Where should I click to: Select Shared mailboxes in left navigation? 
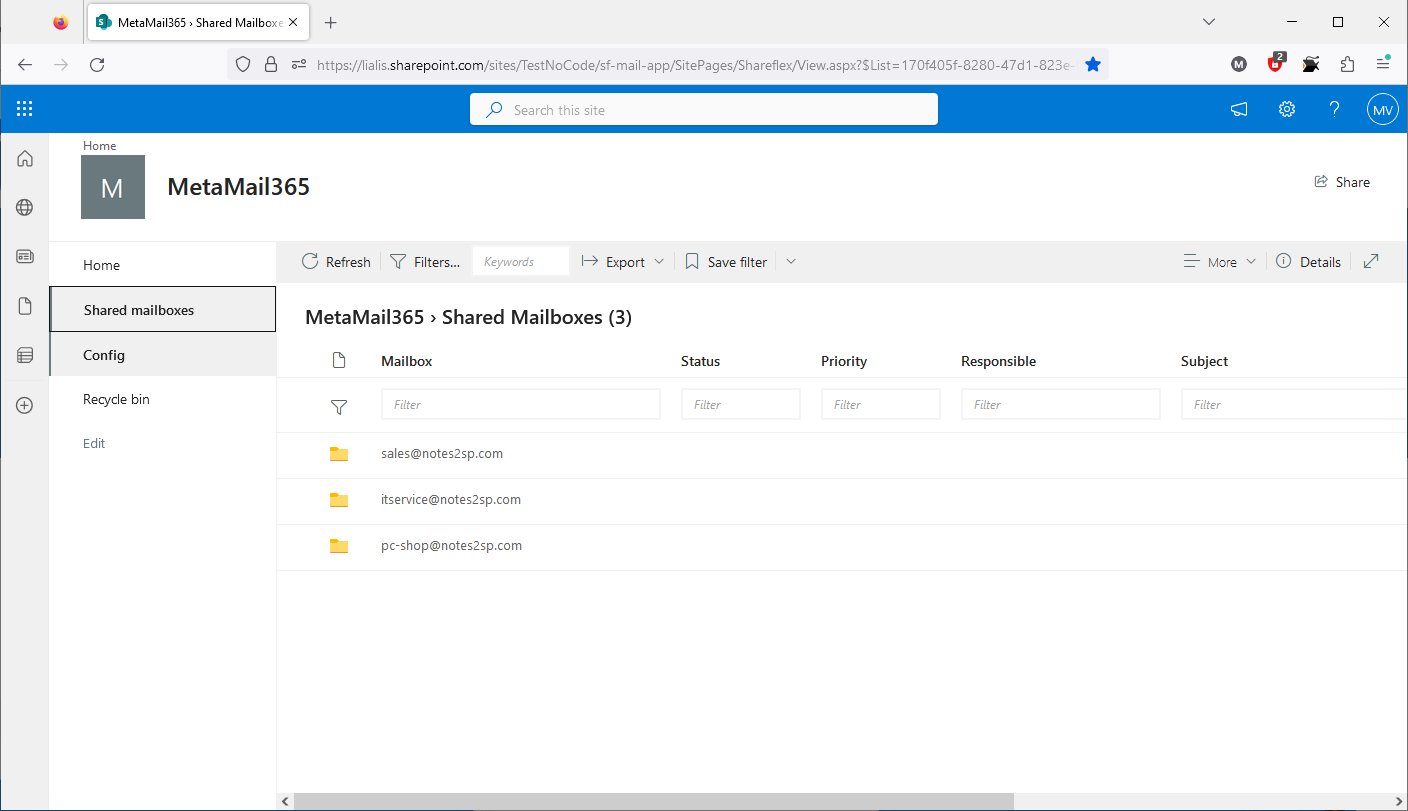coord(163,310)
